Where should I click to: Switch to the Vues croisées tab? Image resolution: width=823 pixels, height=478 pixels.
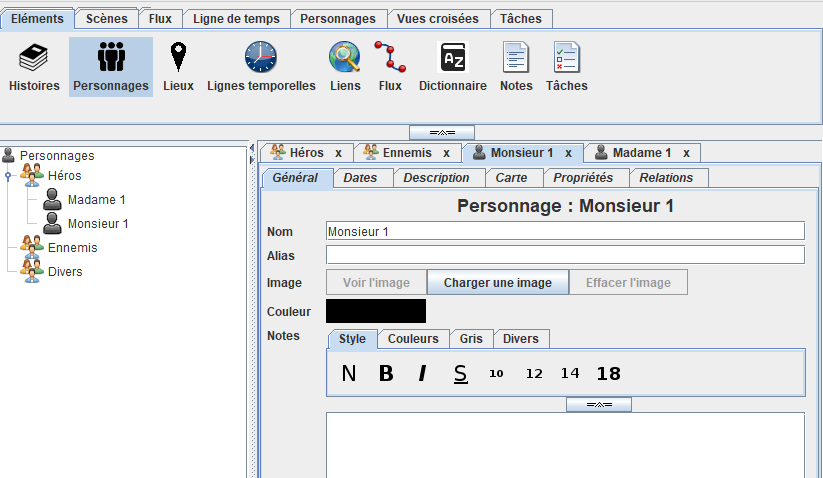coord(438,18)
